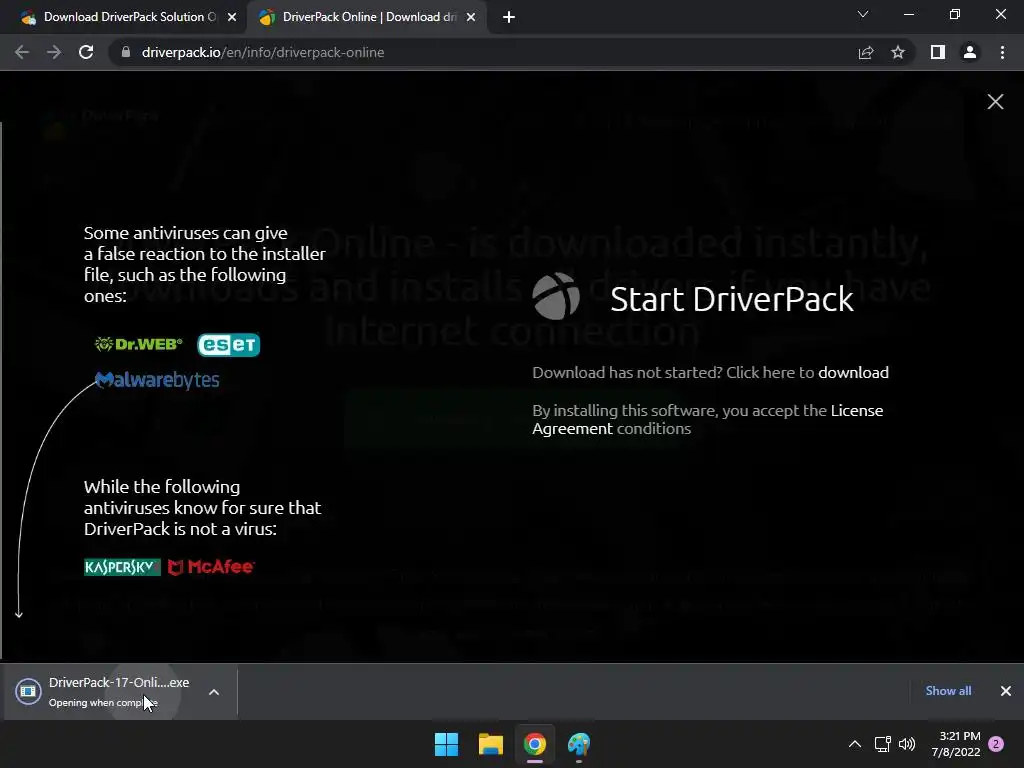1024x768 pixels.
Task: Open the Paint app from taskbar
Action: [x=579, y=744]
